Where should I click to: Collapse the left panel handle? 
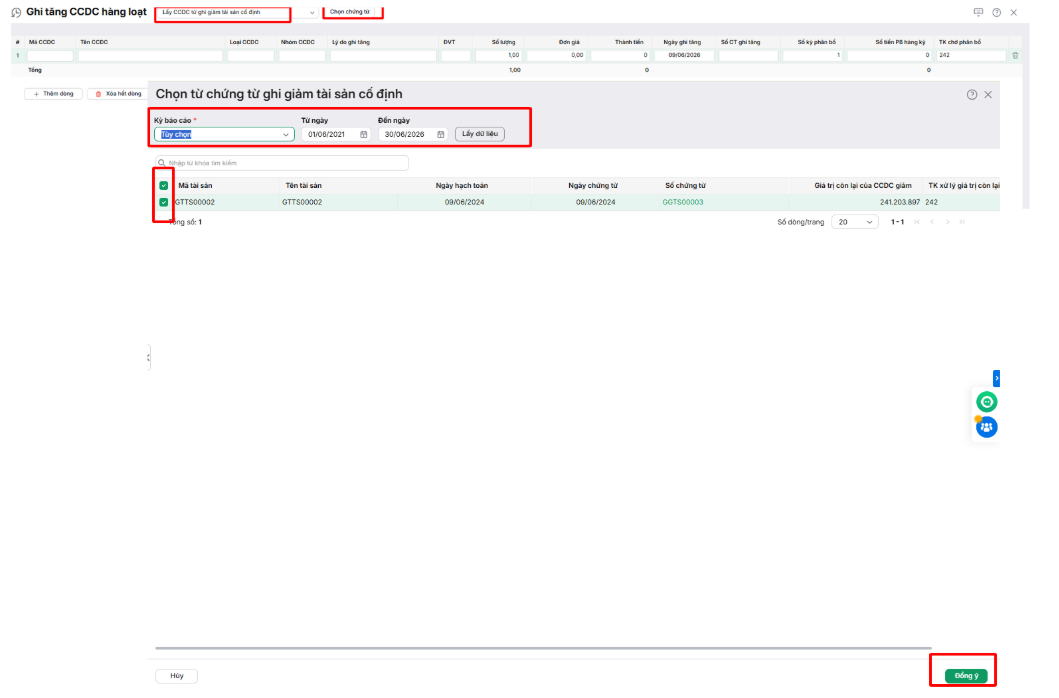point(149,357)
